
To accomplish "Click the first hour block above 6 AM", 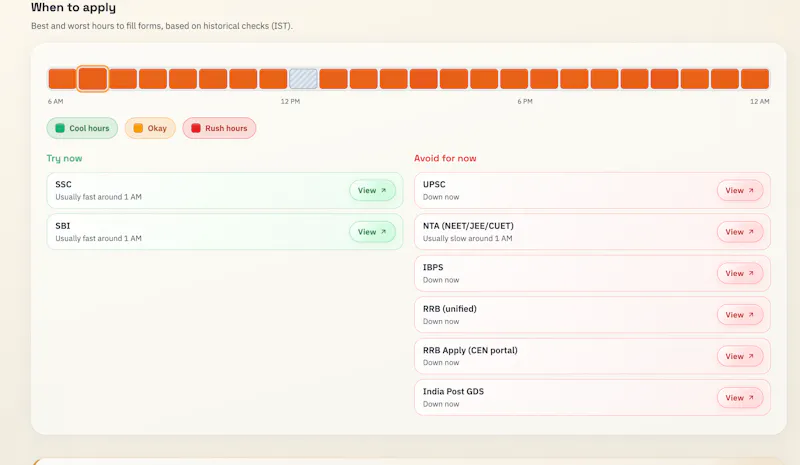I will 62,79.
